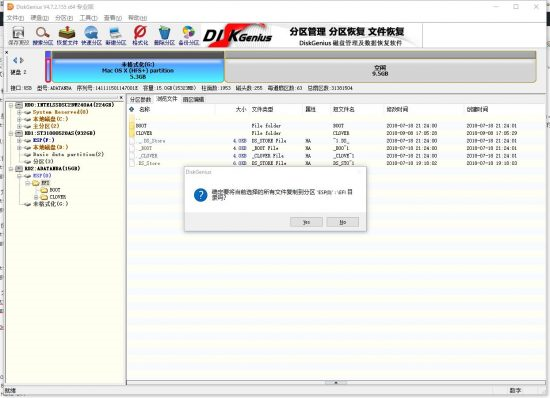Switch to the 分区参数 tab

(140, 100)
